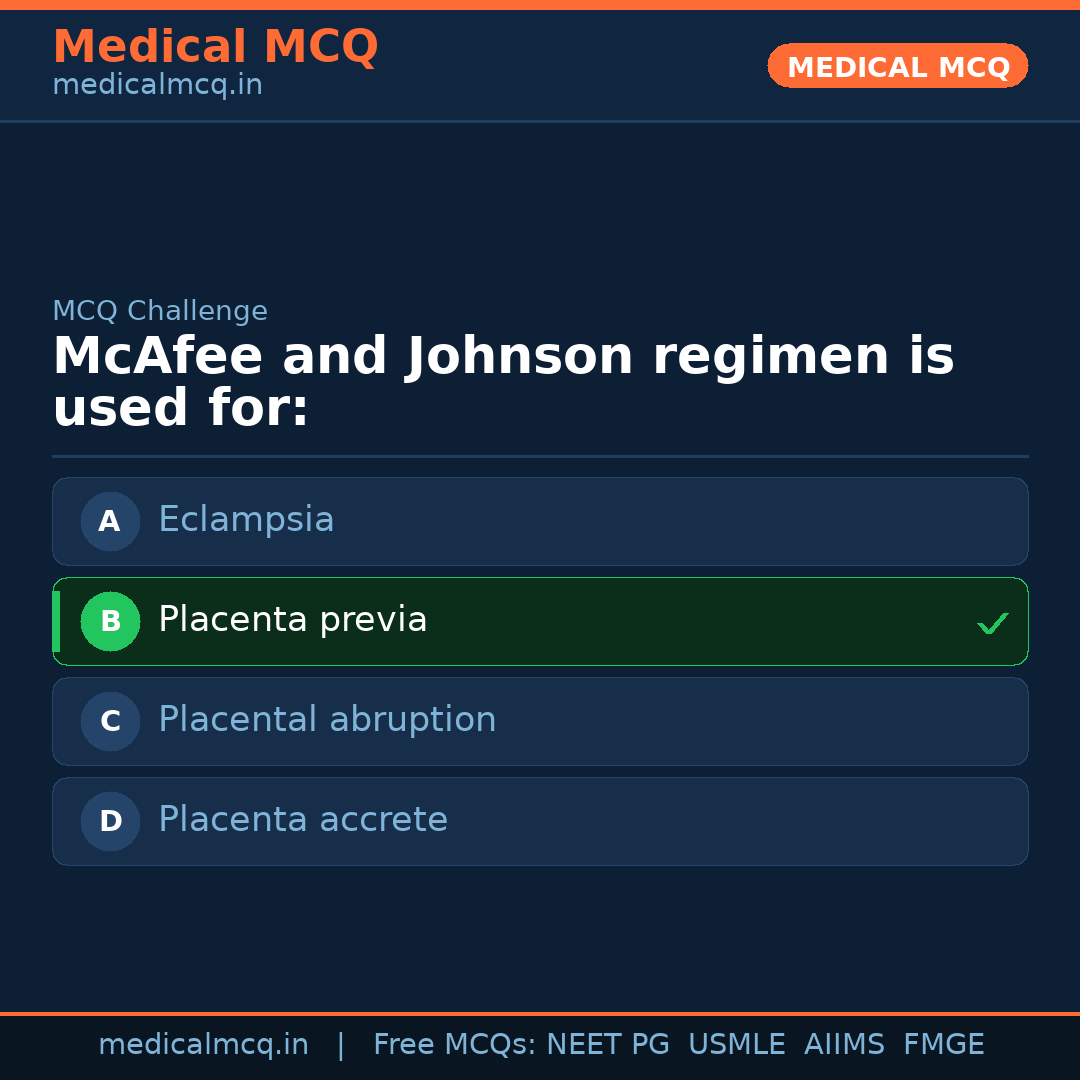Viewport: 1080px width, 1080px height.
Task: Click the orange Medical MCQ logo text
Action: coord(215,46)
